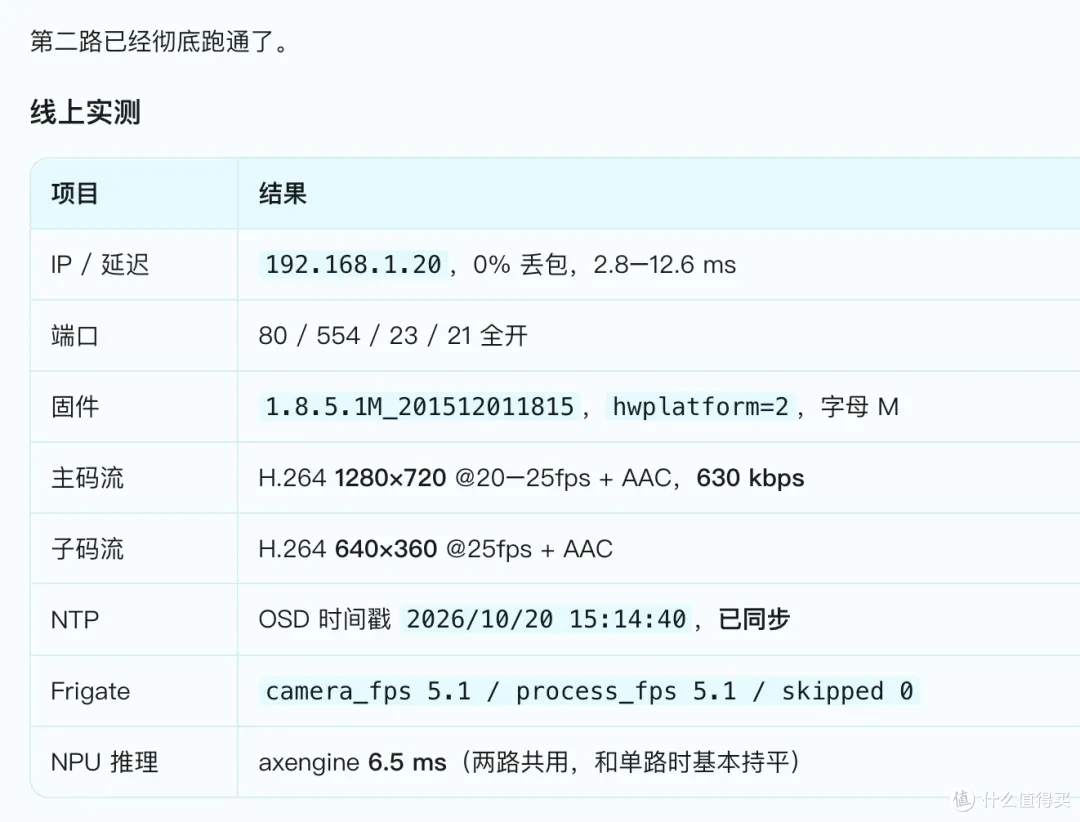Screen dimensions: 1080x822
Task: Click the bold text '已同步'
Action: click(754, 619)
